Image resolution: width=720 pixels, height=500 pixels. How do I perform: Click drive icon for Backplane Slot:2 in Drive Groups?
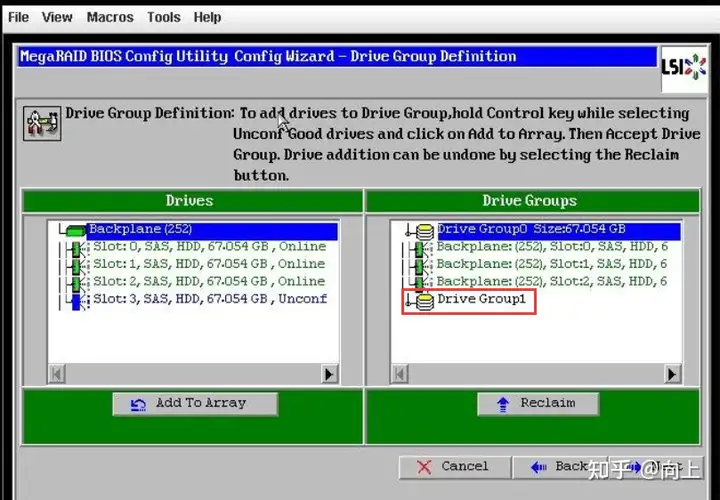click(x=420, y=283)
